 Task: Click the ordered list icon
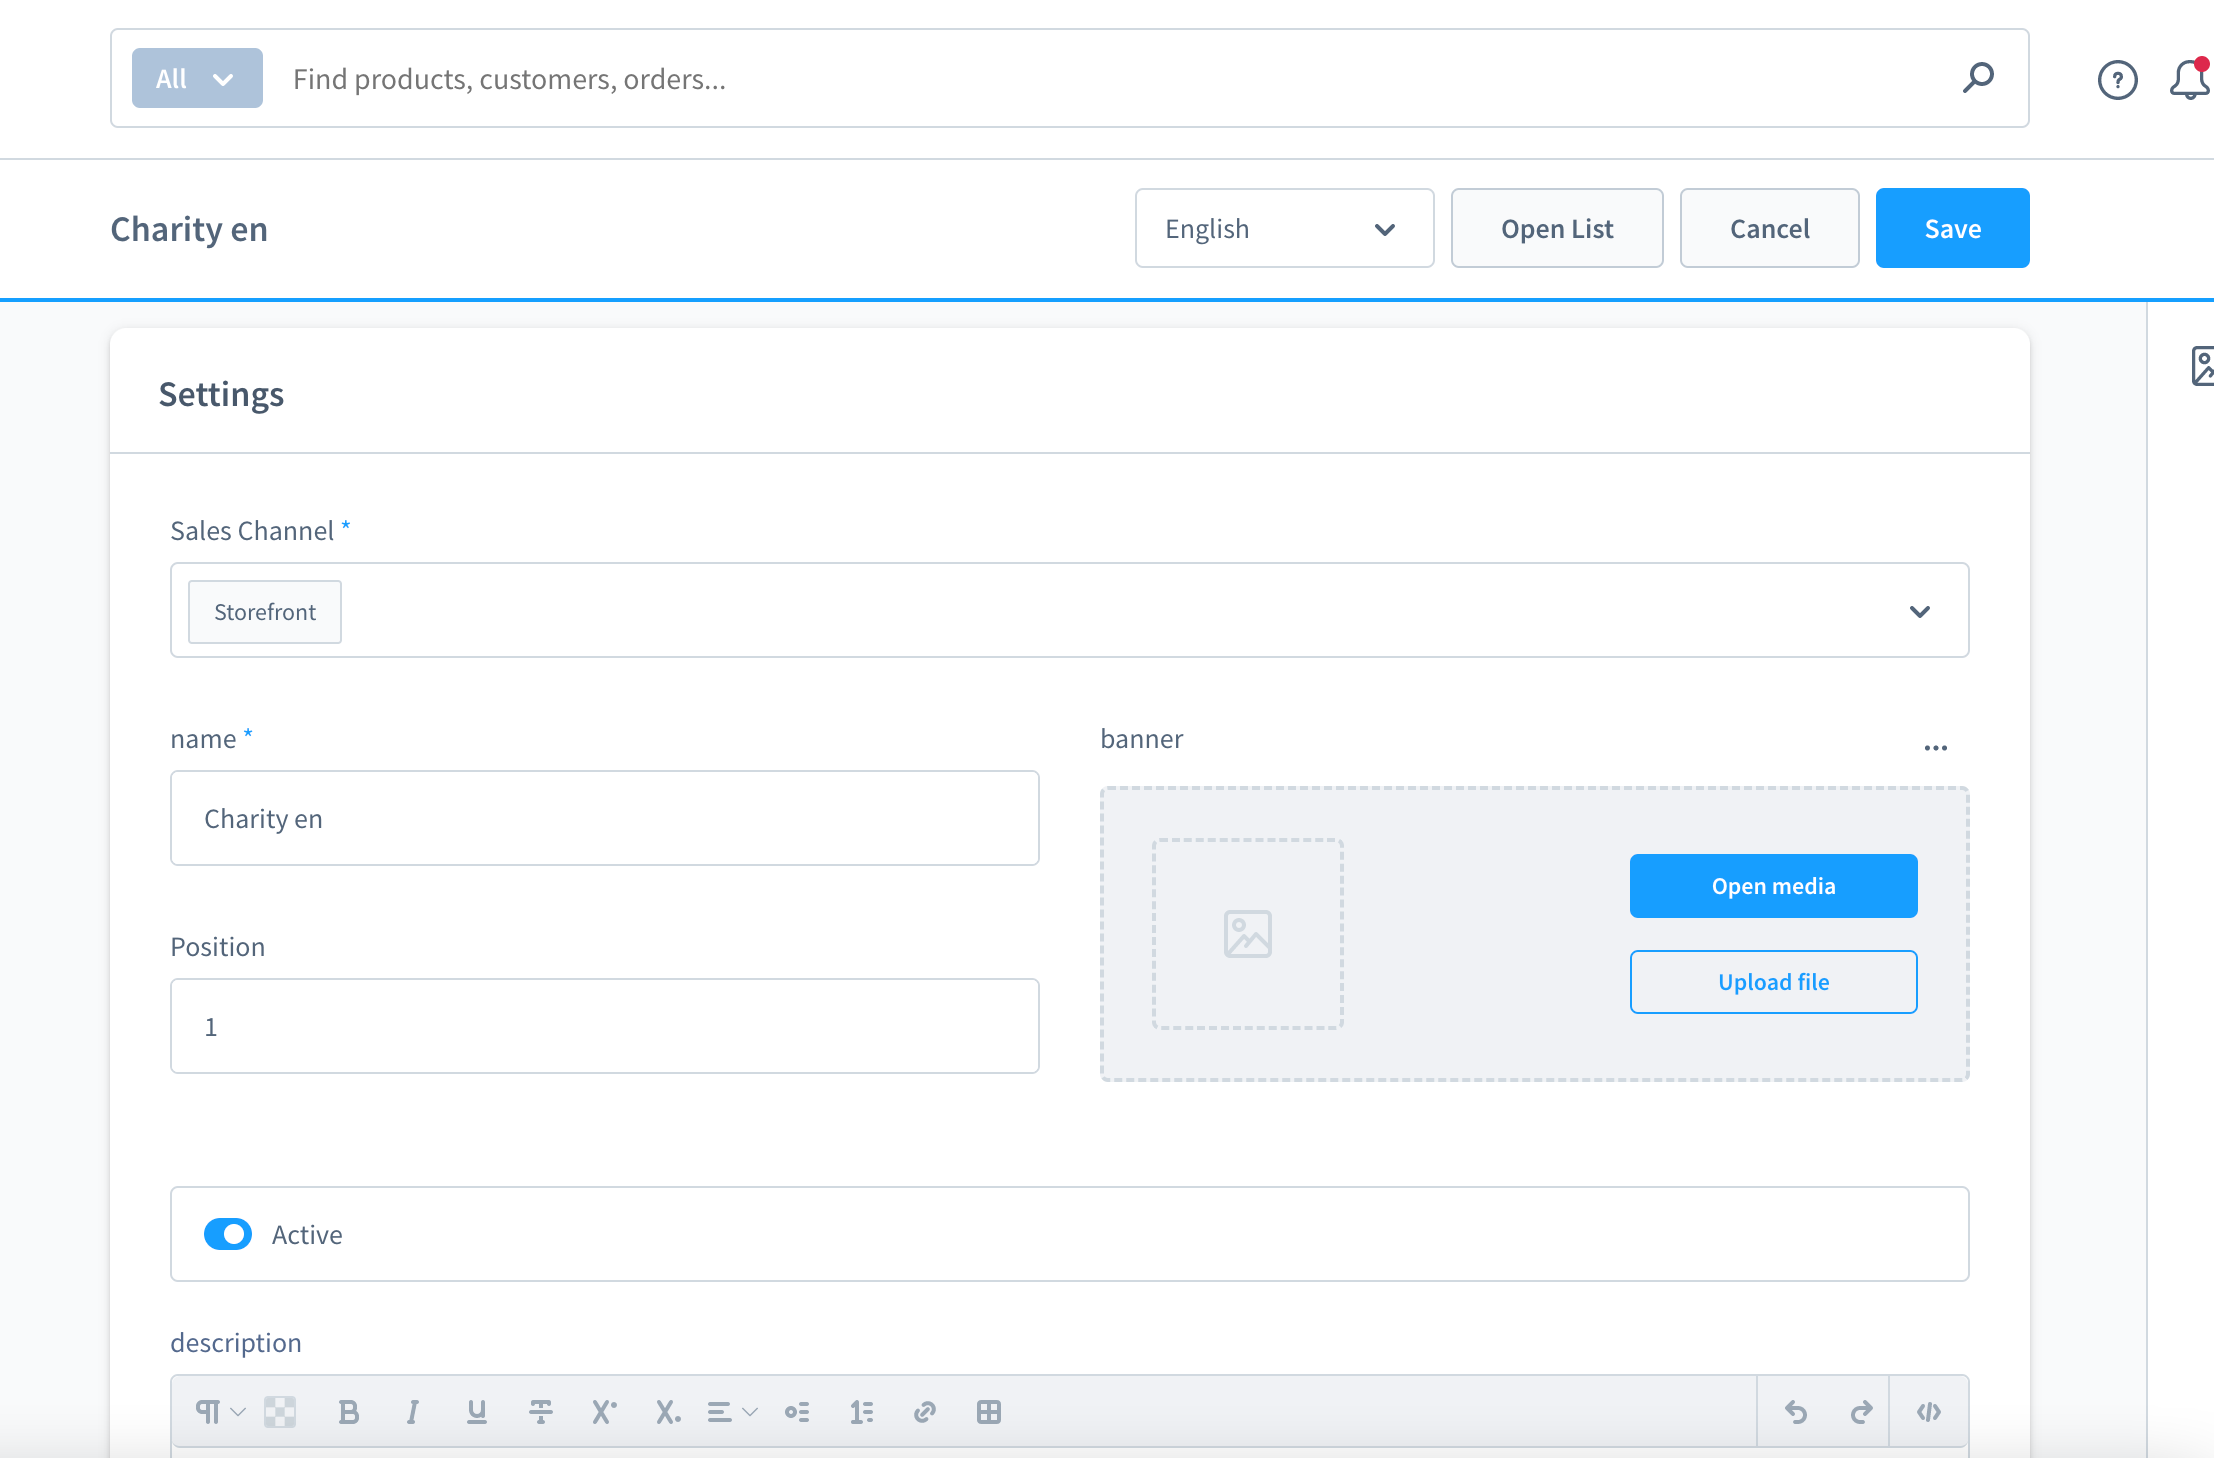click(x=864, y=1411)
